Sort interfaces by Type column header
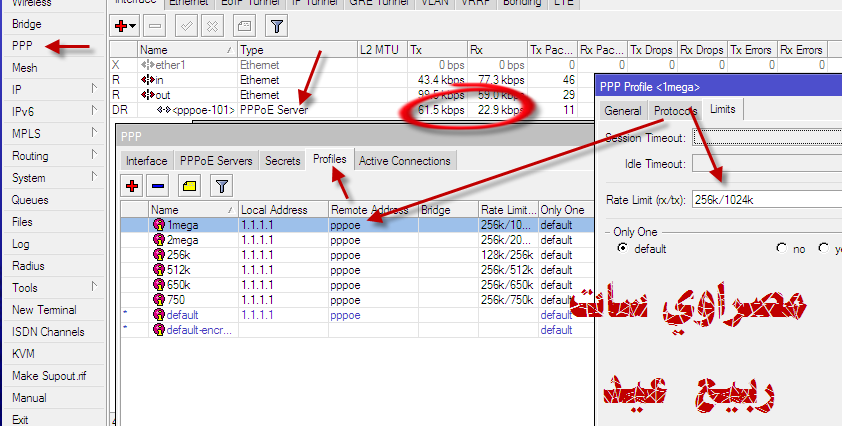The width and height of the screenshot is (842, 426). tap(297, 50)
